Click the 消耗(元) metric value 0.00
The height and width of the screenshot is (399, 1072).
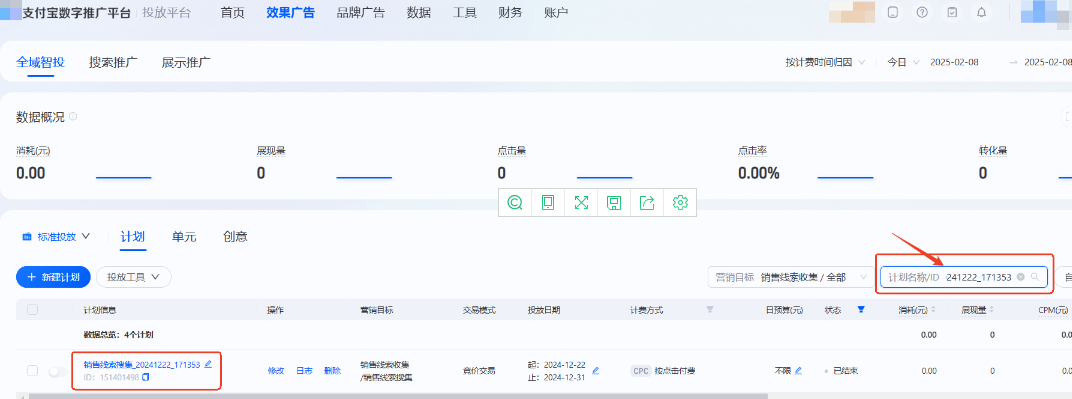(x=31, y=173)
